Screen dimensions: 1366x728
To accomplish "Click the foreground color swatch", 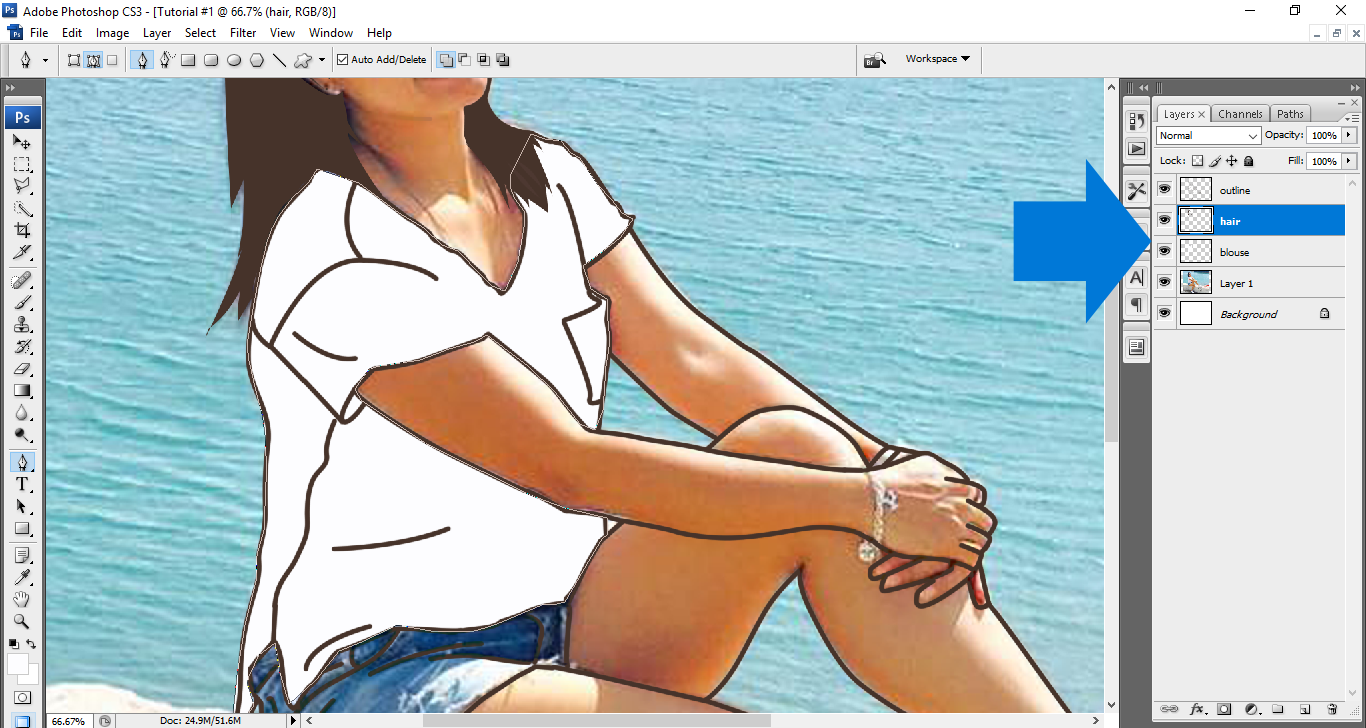I will point(17,663).
